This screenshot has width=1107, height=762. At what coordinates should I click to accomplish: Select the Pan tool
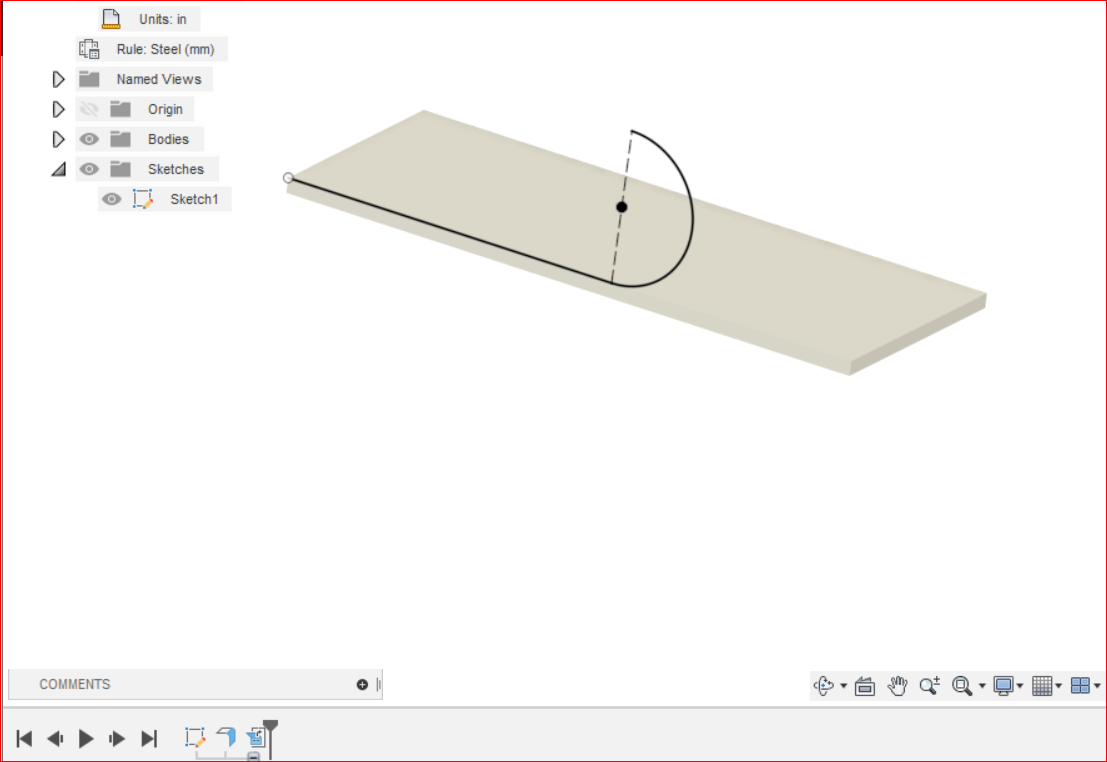point(897,686)
